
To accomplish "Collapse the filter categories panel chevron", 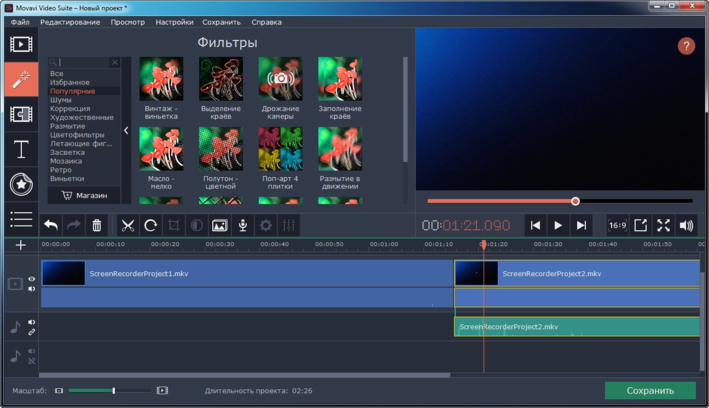I will (126, 131).
